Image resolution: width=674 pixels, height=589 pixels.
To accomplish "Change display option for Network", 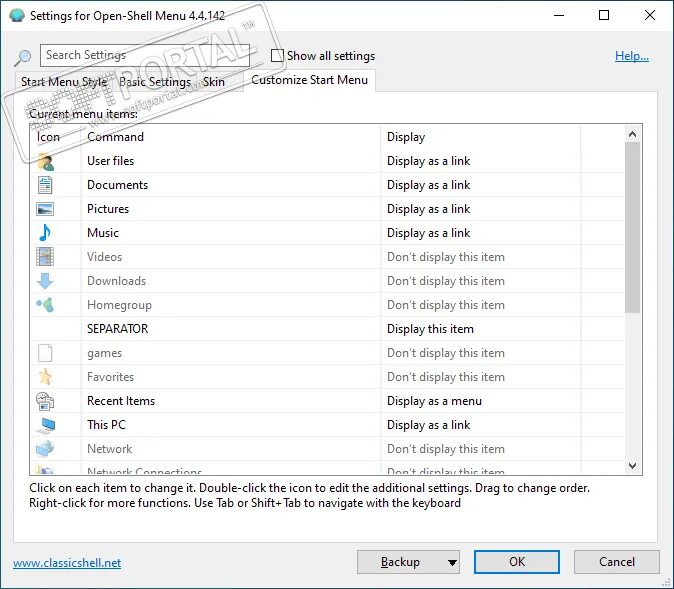I will pyautogui.click(x=445, y=449).
